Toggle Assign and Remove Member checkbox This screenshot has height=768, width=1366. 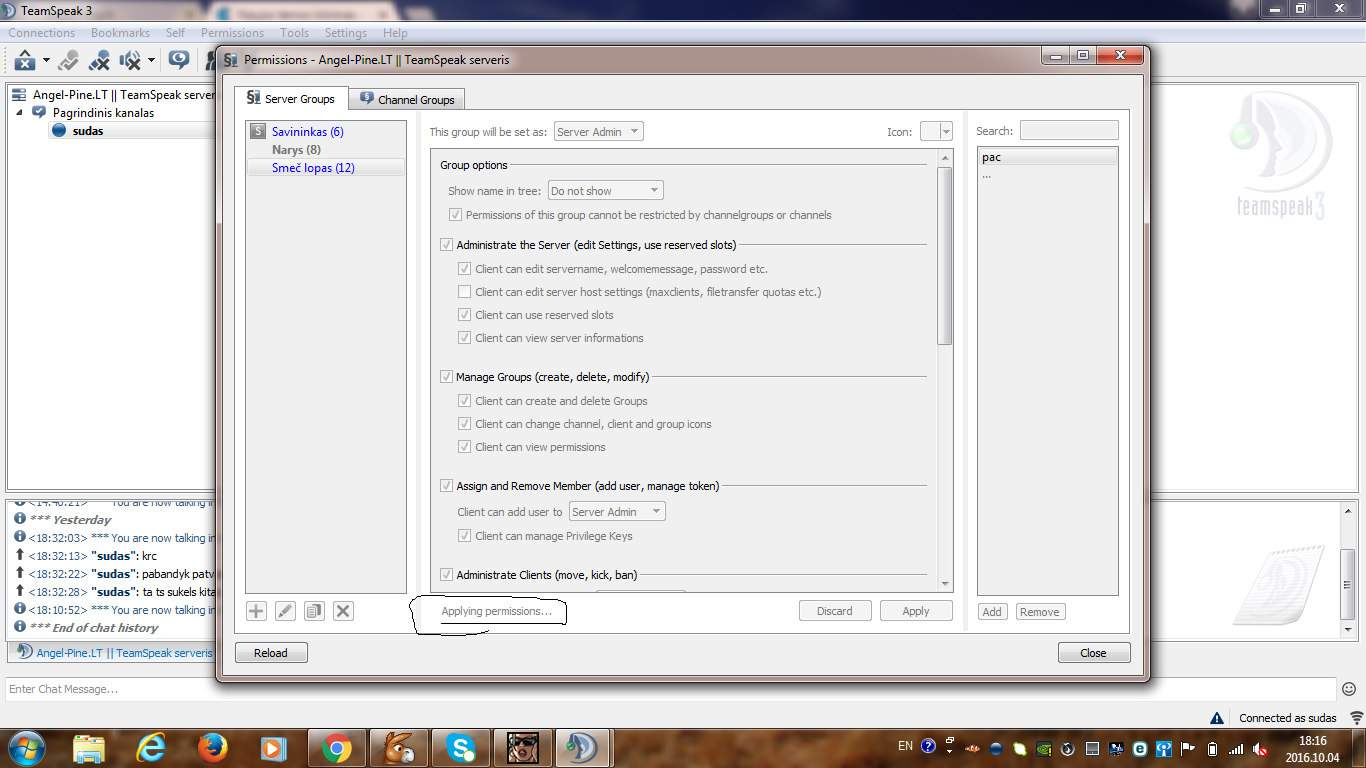click(446, 486)
